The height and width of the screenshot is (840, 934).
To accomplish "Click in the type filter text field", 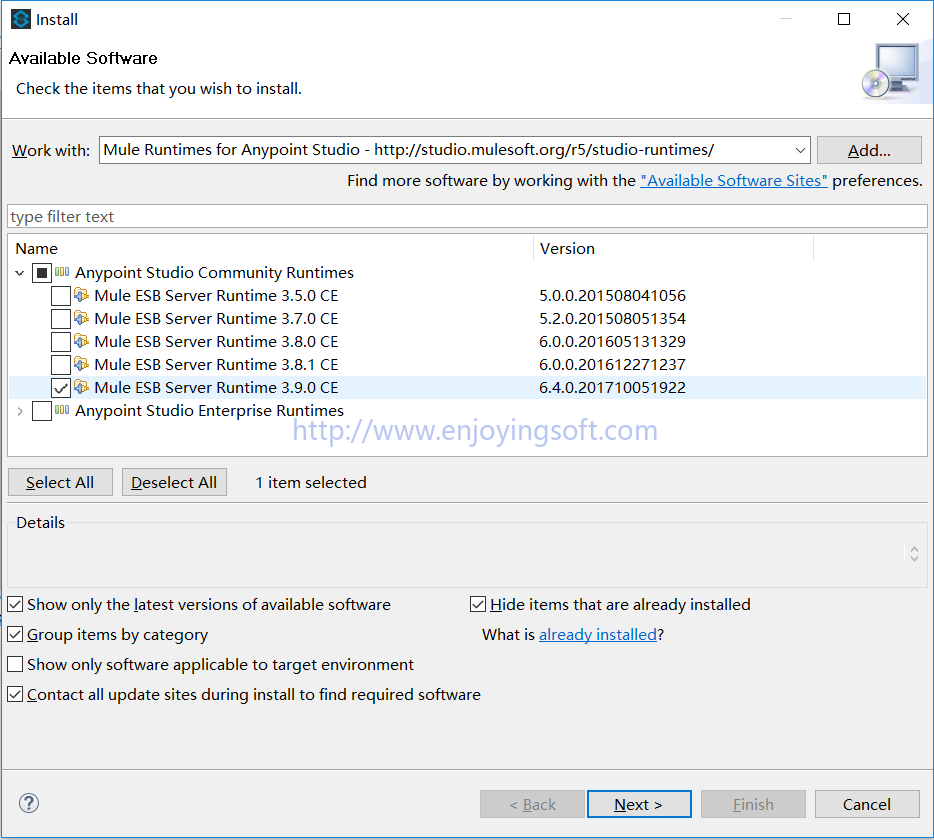I will 467,216.
